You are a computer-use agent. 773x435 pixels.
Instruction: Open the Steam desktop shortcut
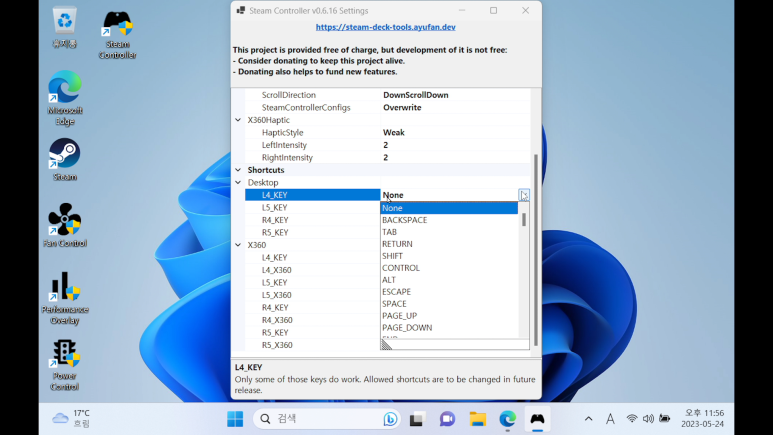coord(65,159)
